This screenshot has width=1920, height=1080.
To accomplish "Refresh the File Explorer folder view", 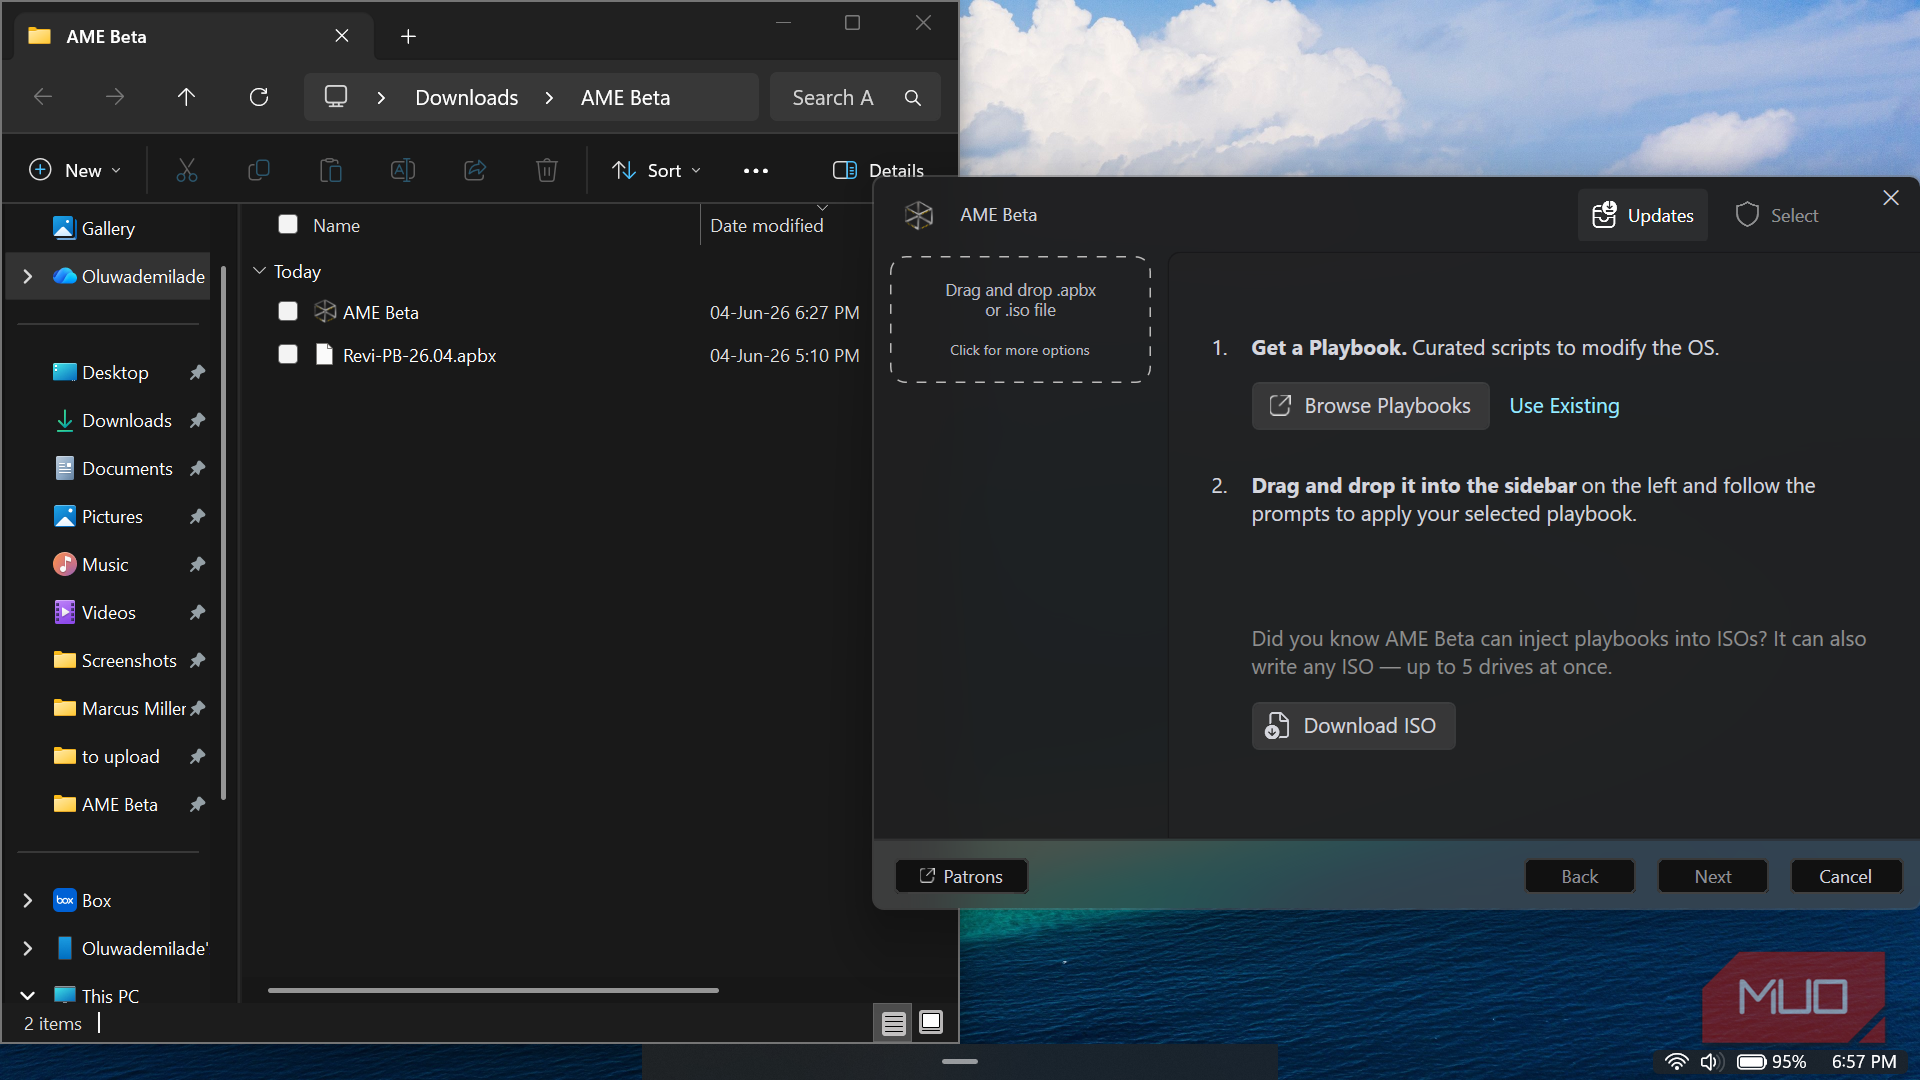I will pyautogui.click(x=259, y=97).
